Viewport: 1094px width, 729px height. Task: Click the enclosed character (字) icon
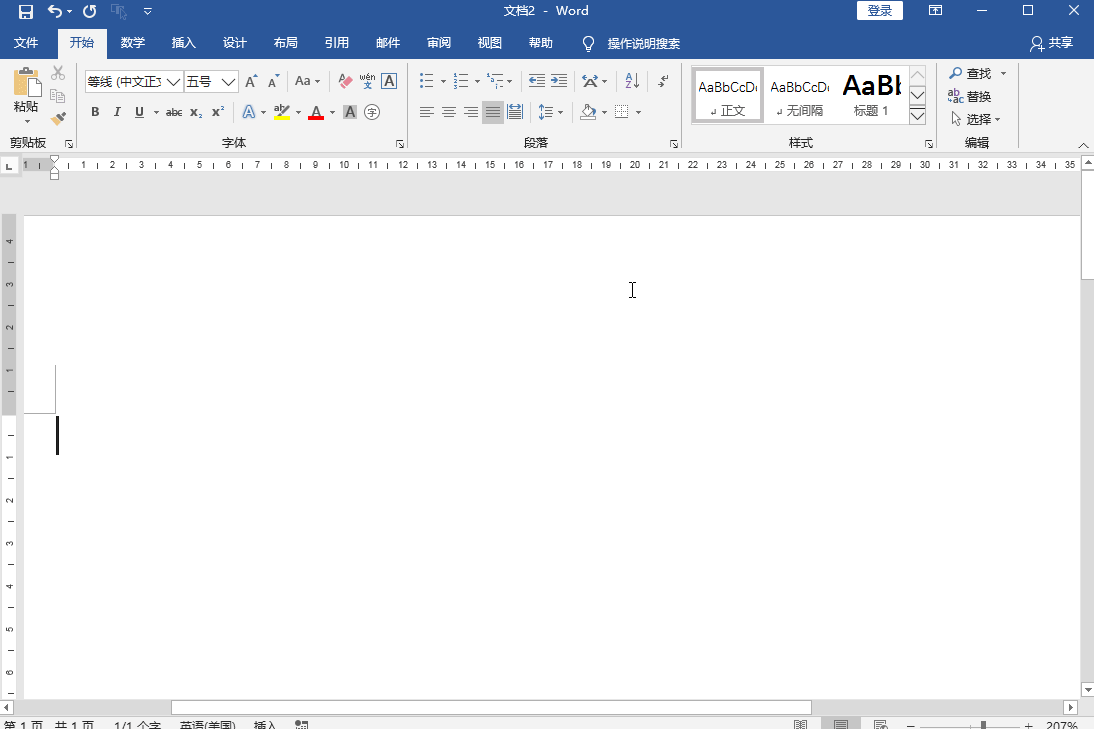tap(372, 112)
